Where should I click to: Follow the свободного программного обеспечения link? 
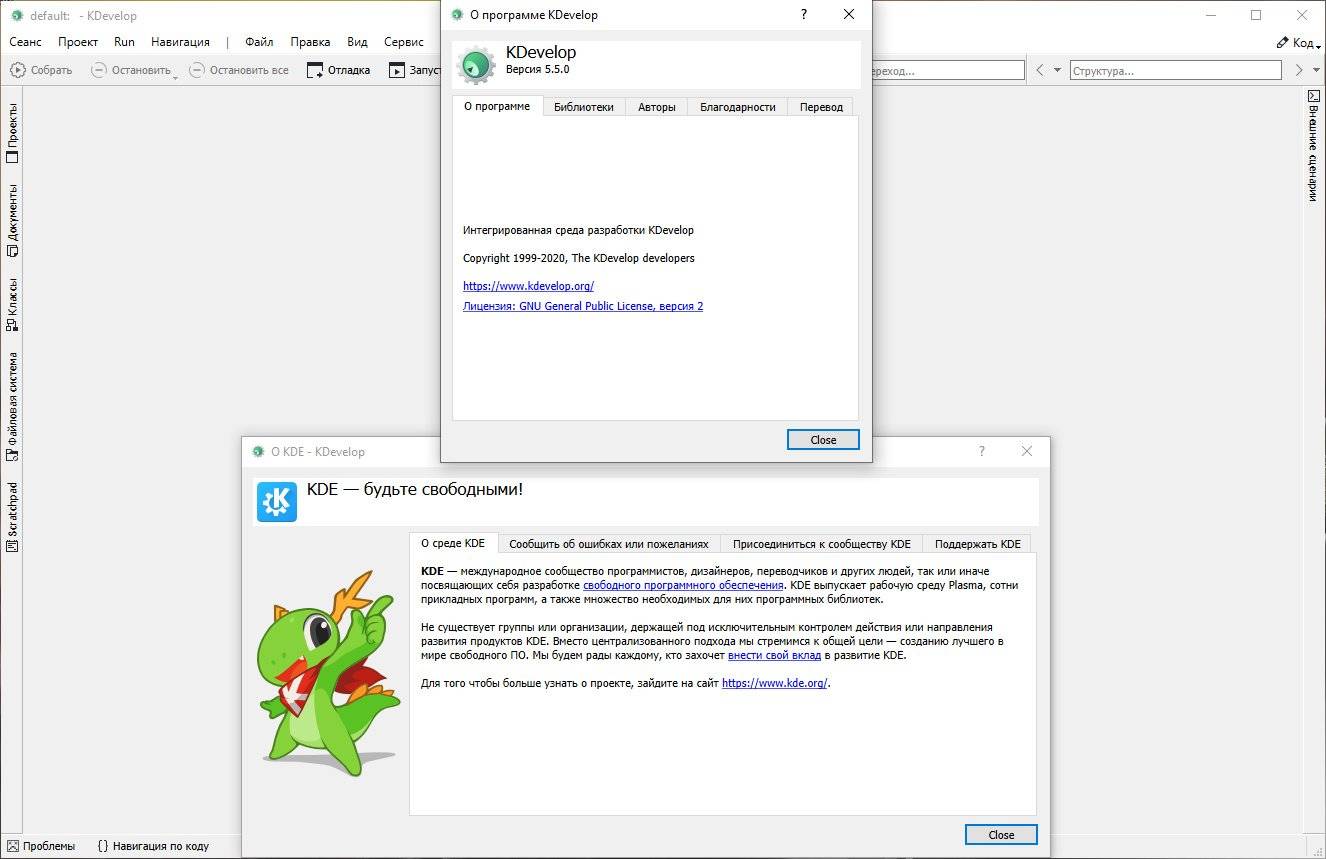pos(683,585)
